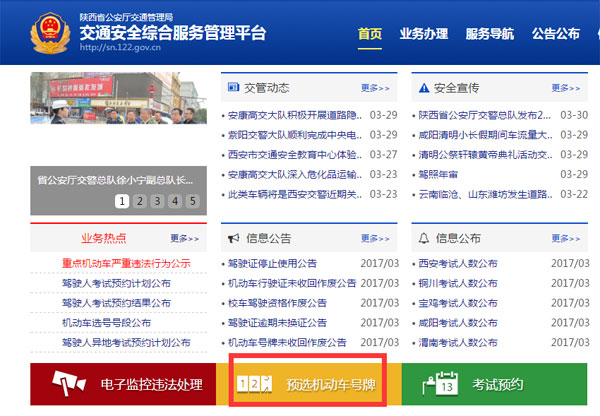Open the 公告公布 menu
The width and height of the screenshot is (600, 416).
556,34
